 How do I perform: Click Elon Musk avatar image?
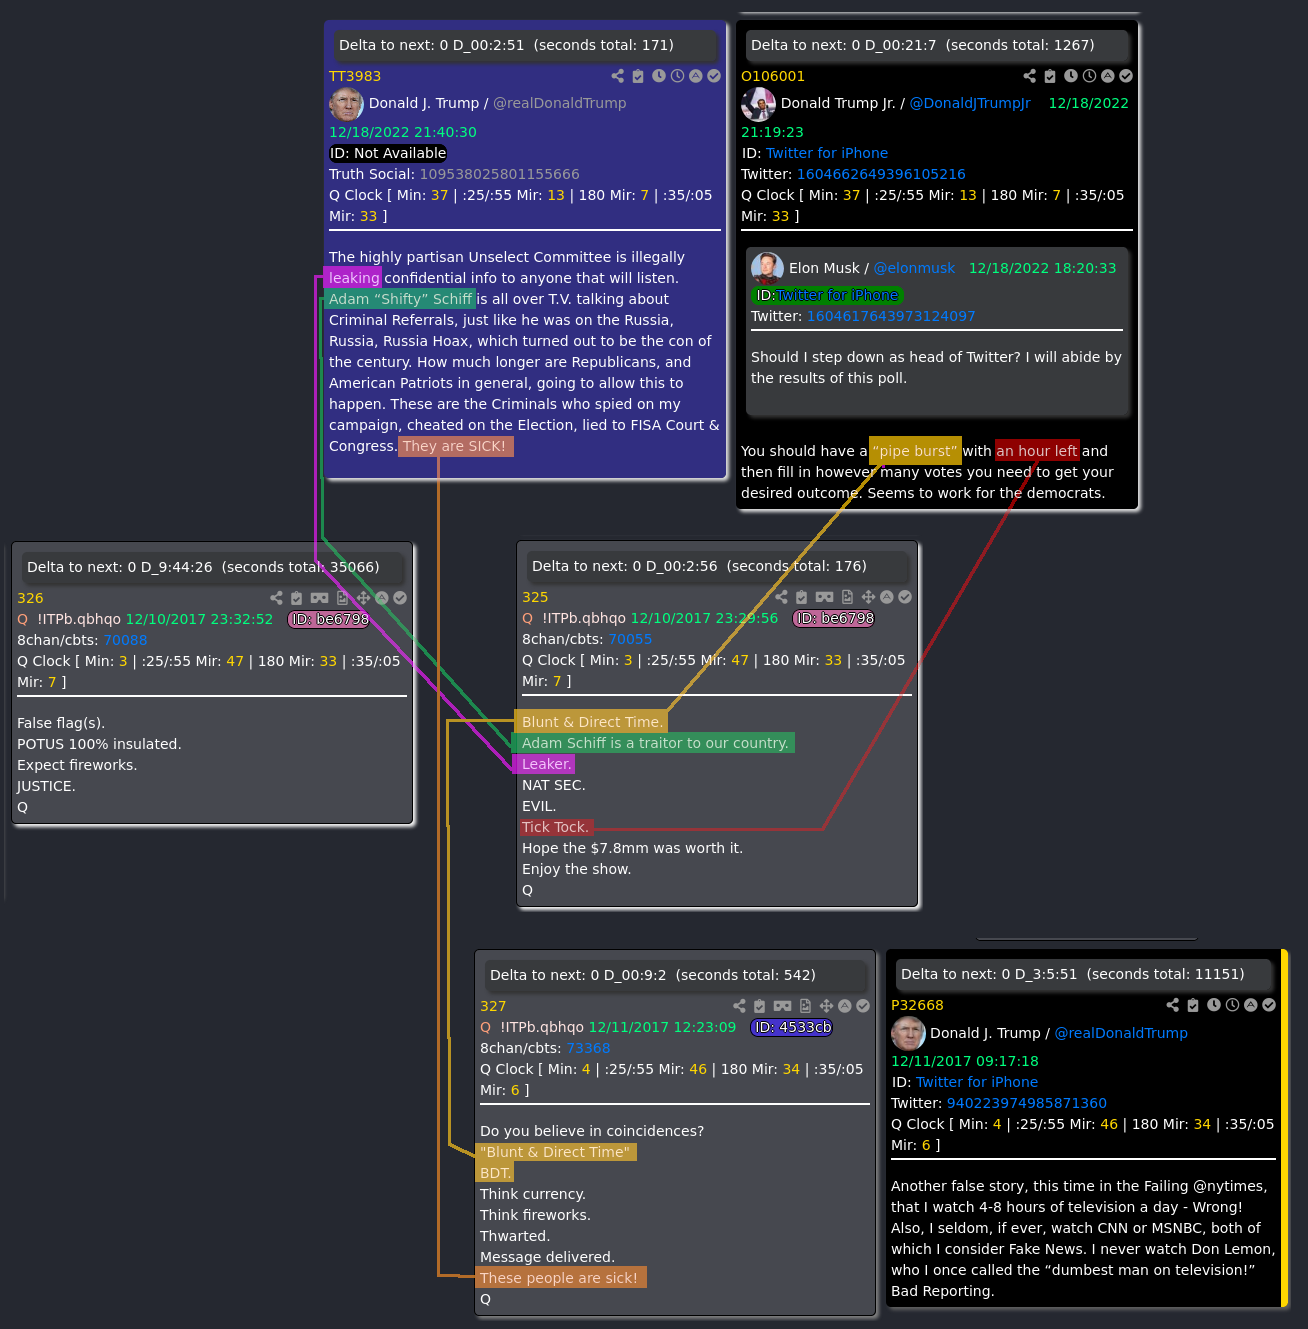pos(767,268)
